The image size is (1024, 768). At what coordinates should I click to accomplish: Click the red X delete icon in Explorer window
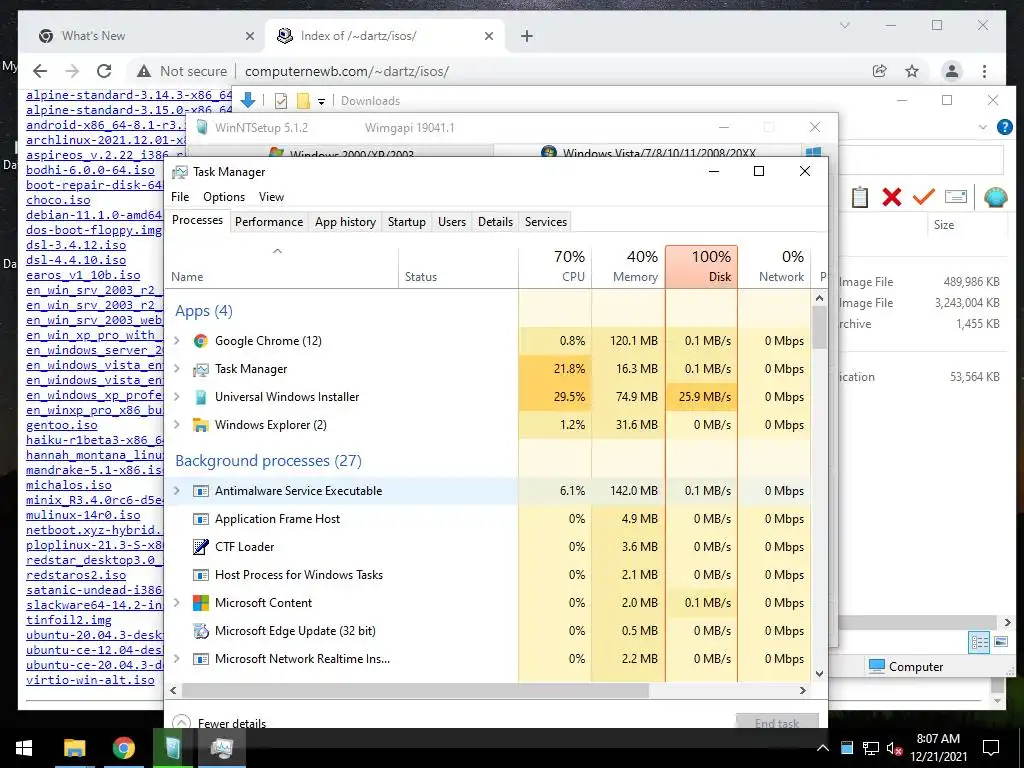click(891, 197)
